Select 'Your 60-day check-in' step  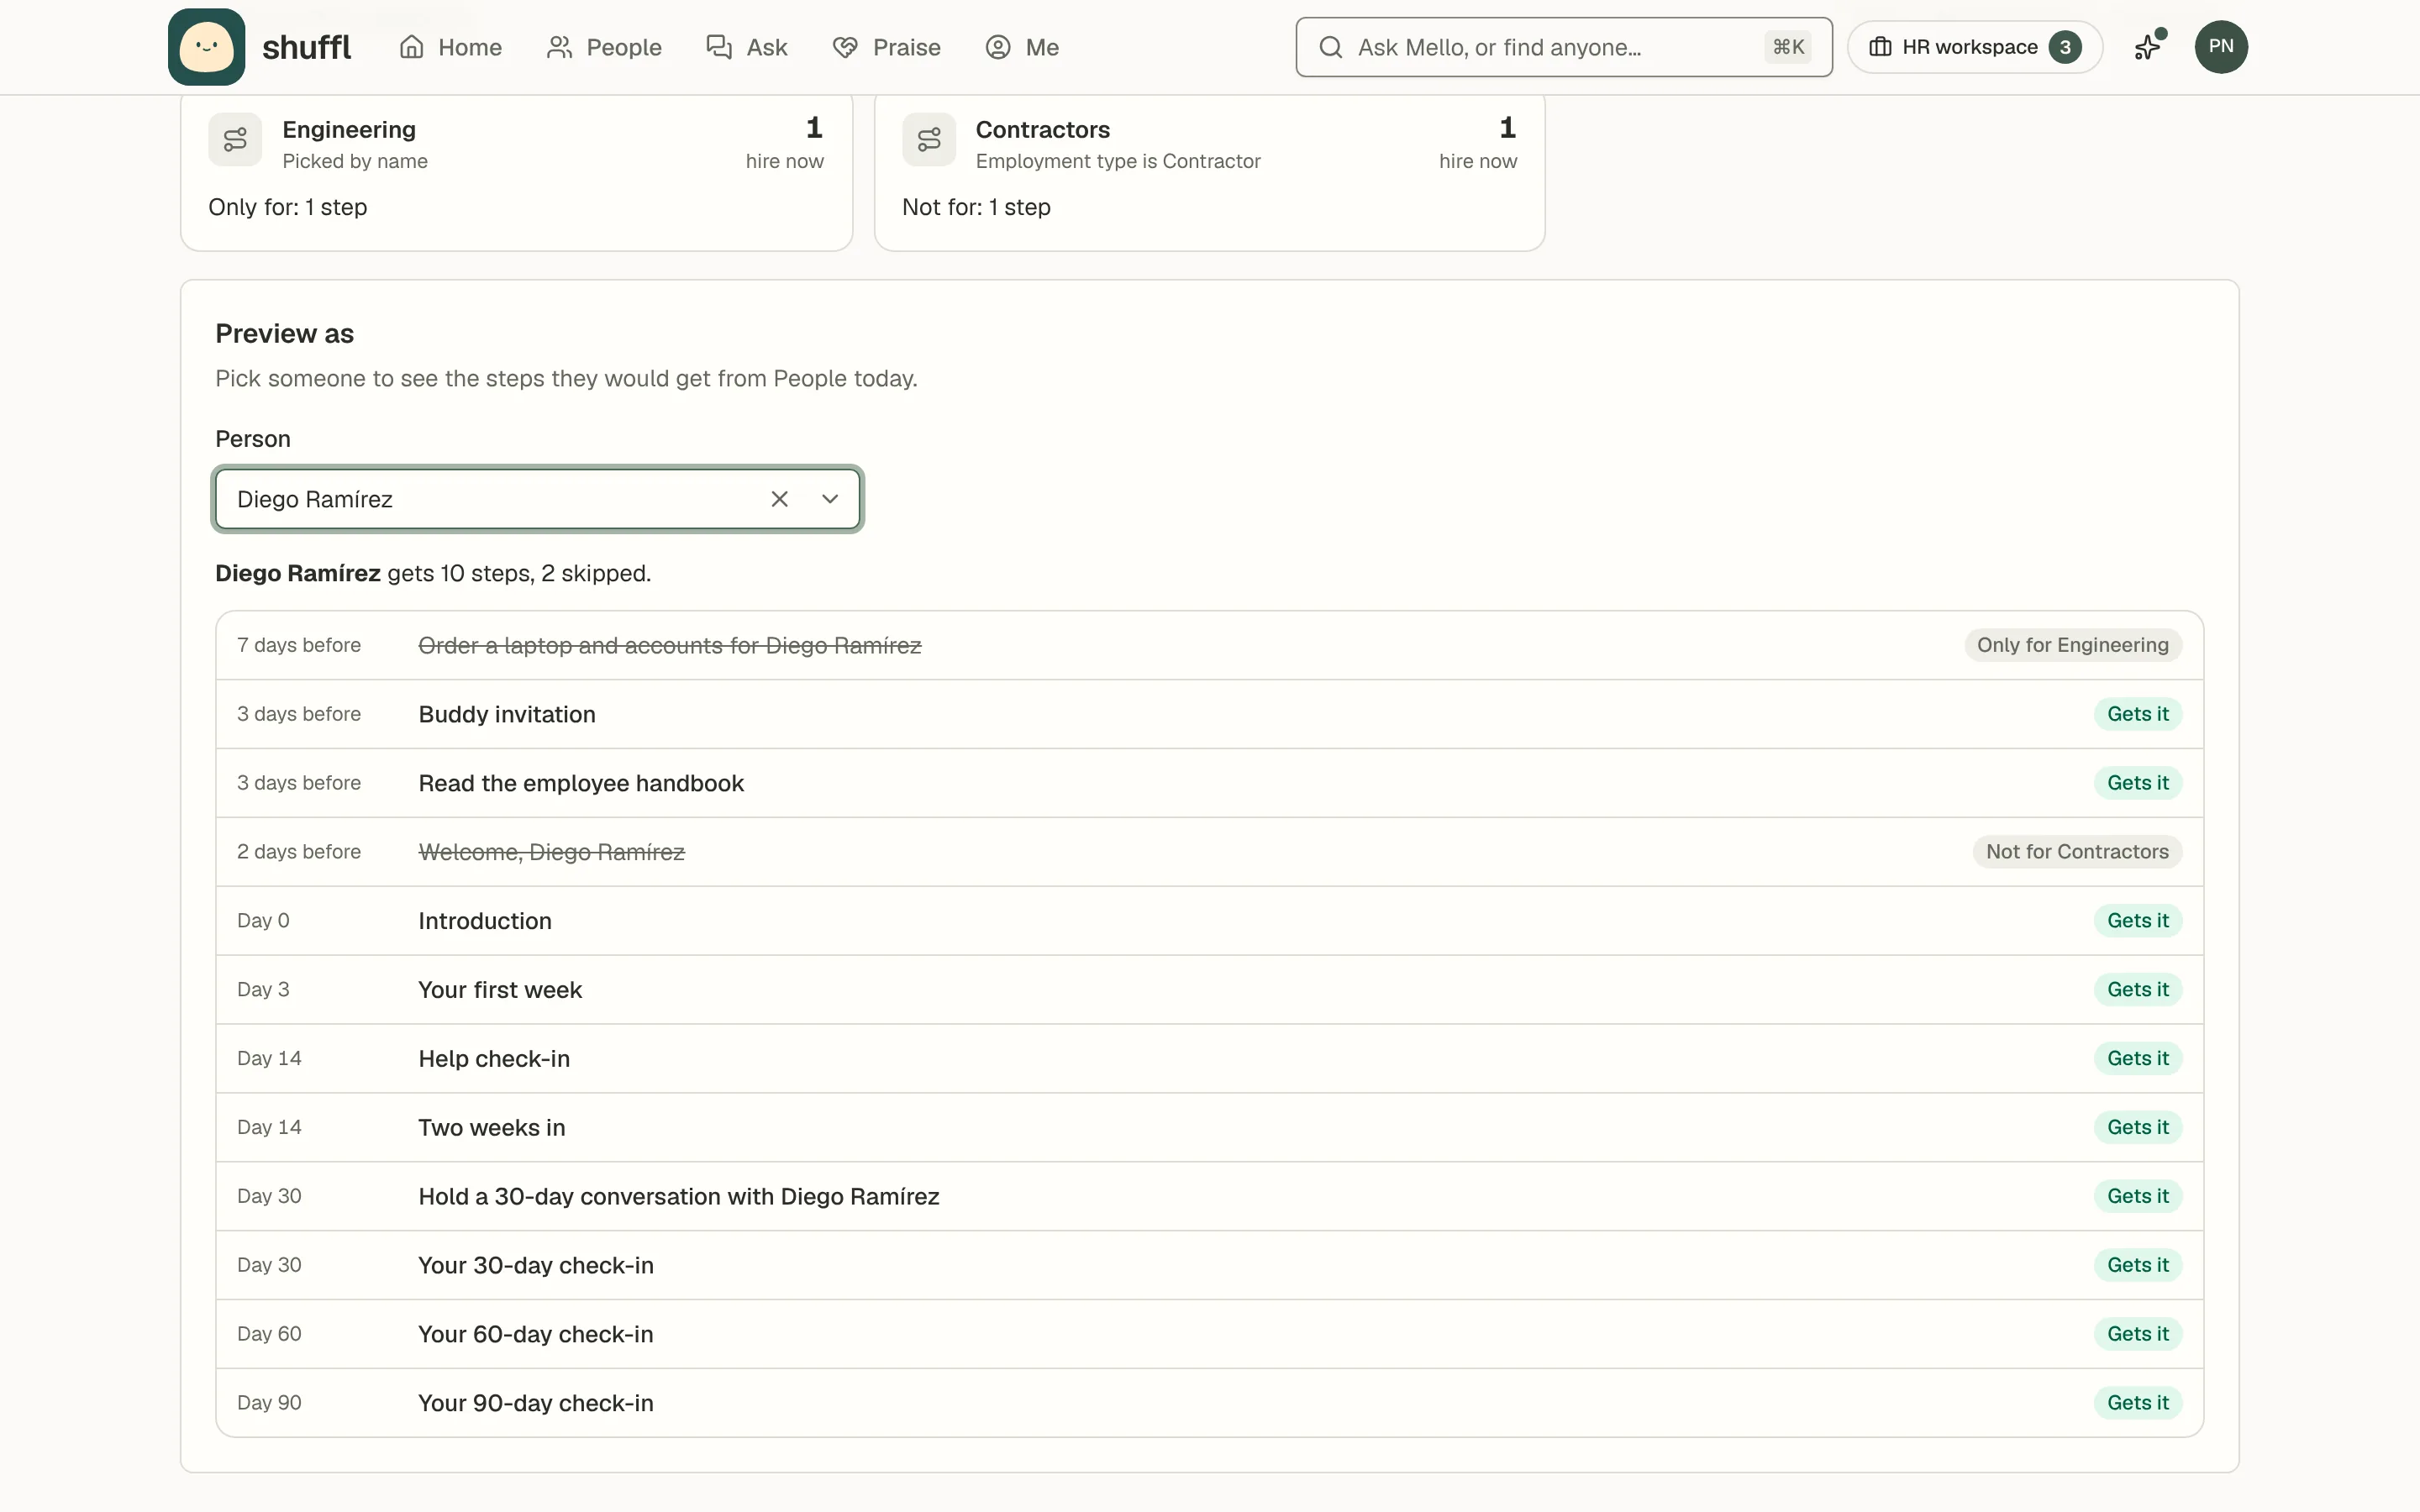tap(1209, 1334)
